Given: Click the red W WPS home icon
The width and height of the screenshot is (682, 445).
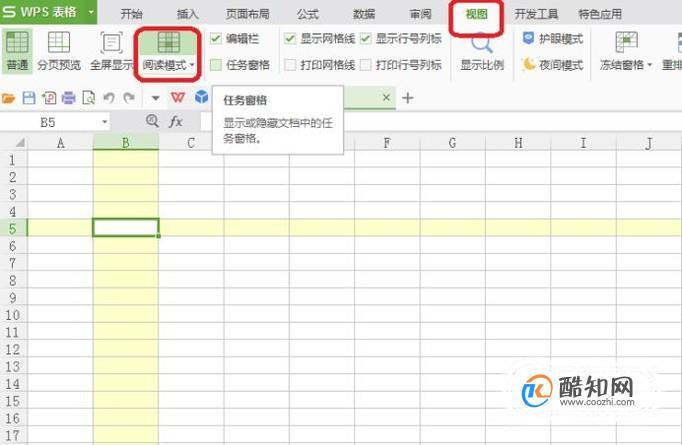Looking at the screenshot, I should [x=178, y=97].
